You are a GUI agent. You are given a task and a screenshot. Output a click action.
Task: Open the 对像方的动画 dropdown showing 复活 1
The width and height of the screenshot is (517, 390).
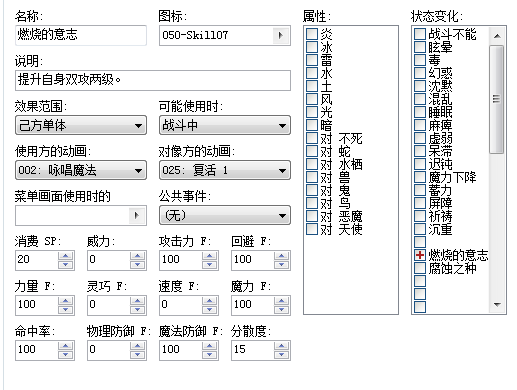click(x=225, y=170)
